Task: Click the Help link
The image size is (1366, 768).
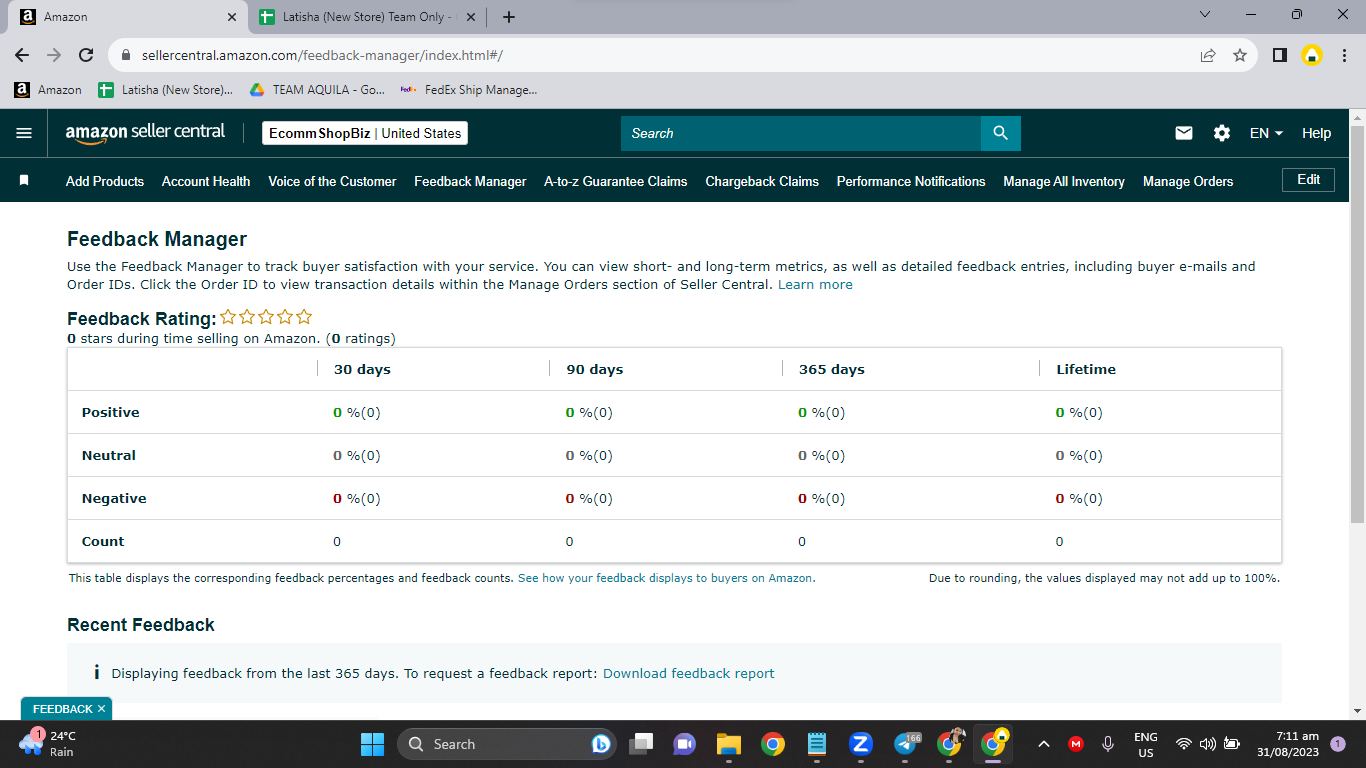Action: 1316,133
